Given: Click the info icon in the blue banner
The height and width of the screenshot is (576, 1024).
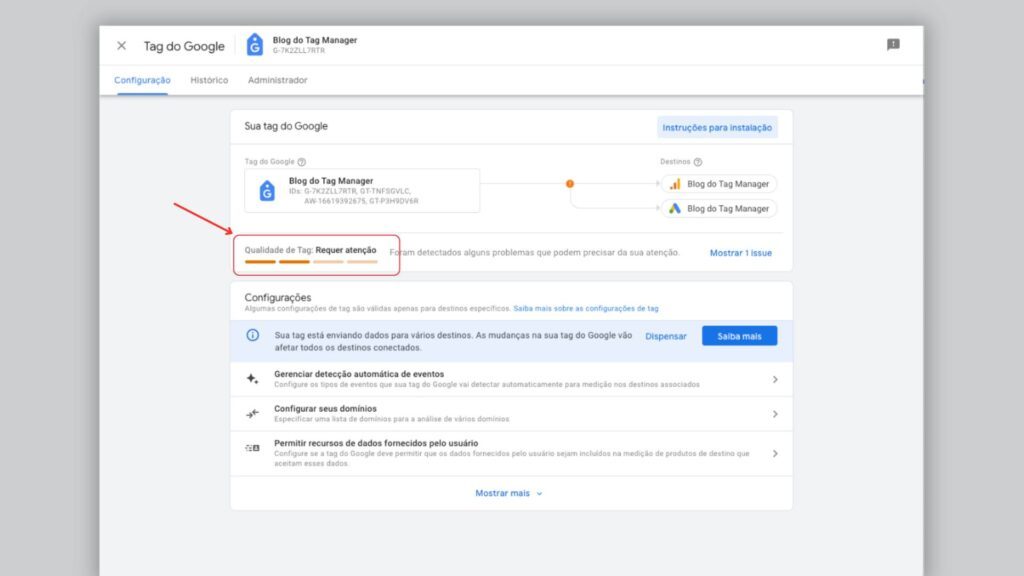Looking at the screenshot, I should [x=253, y=335].
